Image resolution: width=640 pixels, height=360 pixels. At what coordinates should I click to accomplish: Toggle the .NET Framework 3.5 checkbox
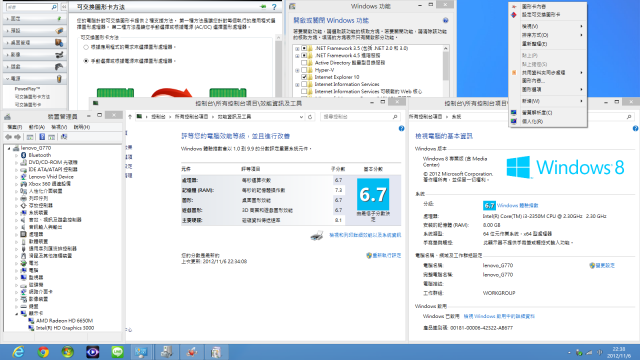[304, 48]
